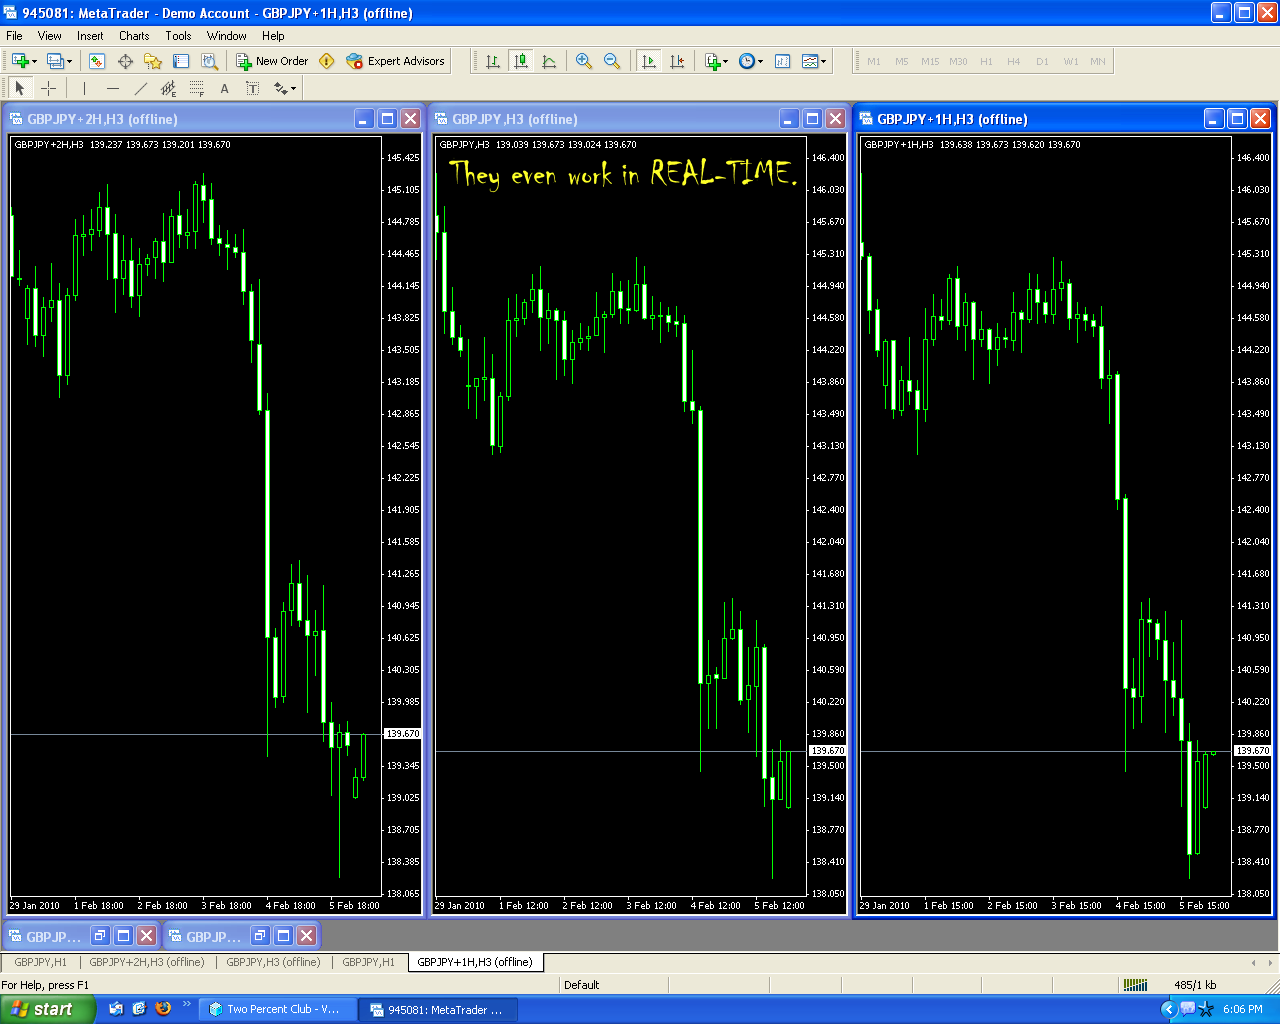Select the Cursor arrow tool
This screenshot has width=1280, height=1024.
tap(20, 88)
